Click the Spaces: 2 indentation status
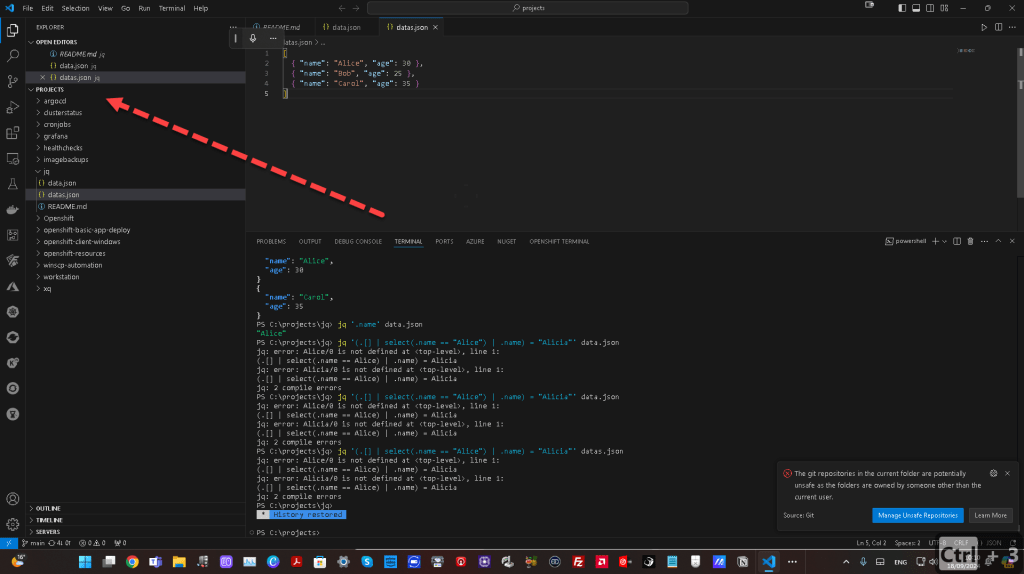1024x574 pixels. coord(907,543)
